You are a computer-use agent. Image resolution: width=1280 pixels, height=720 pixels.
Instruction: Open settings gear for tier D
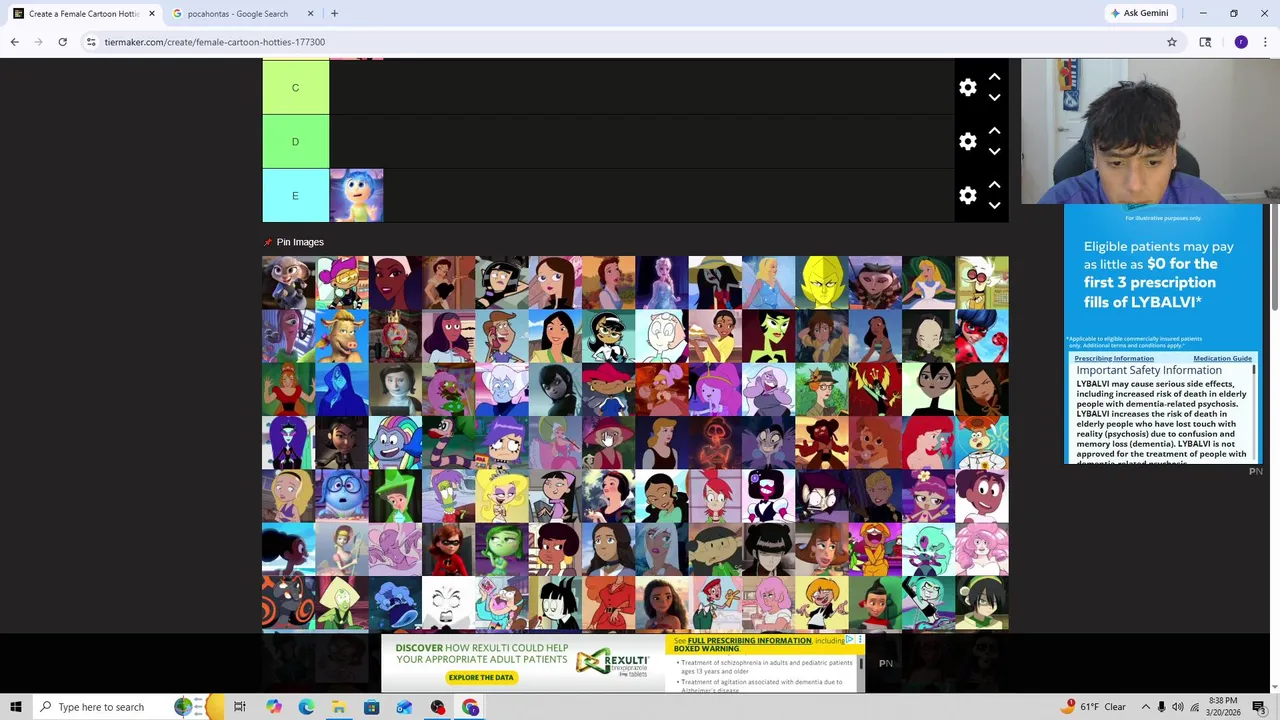click(x=967, y=142)
